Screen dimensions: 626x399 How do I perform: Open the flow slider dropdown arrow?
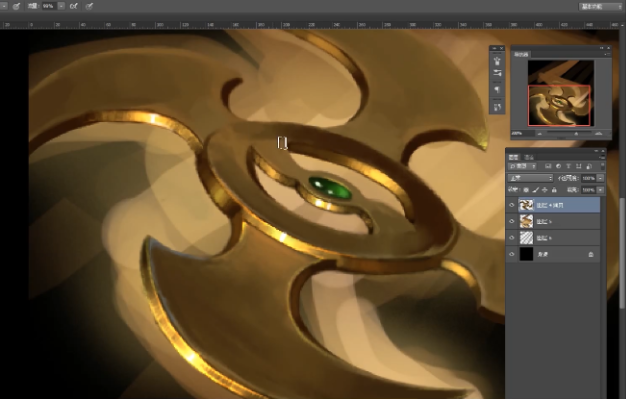(x=61, y=6)
